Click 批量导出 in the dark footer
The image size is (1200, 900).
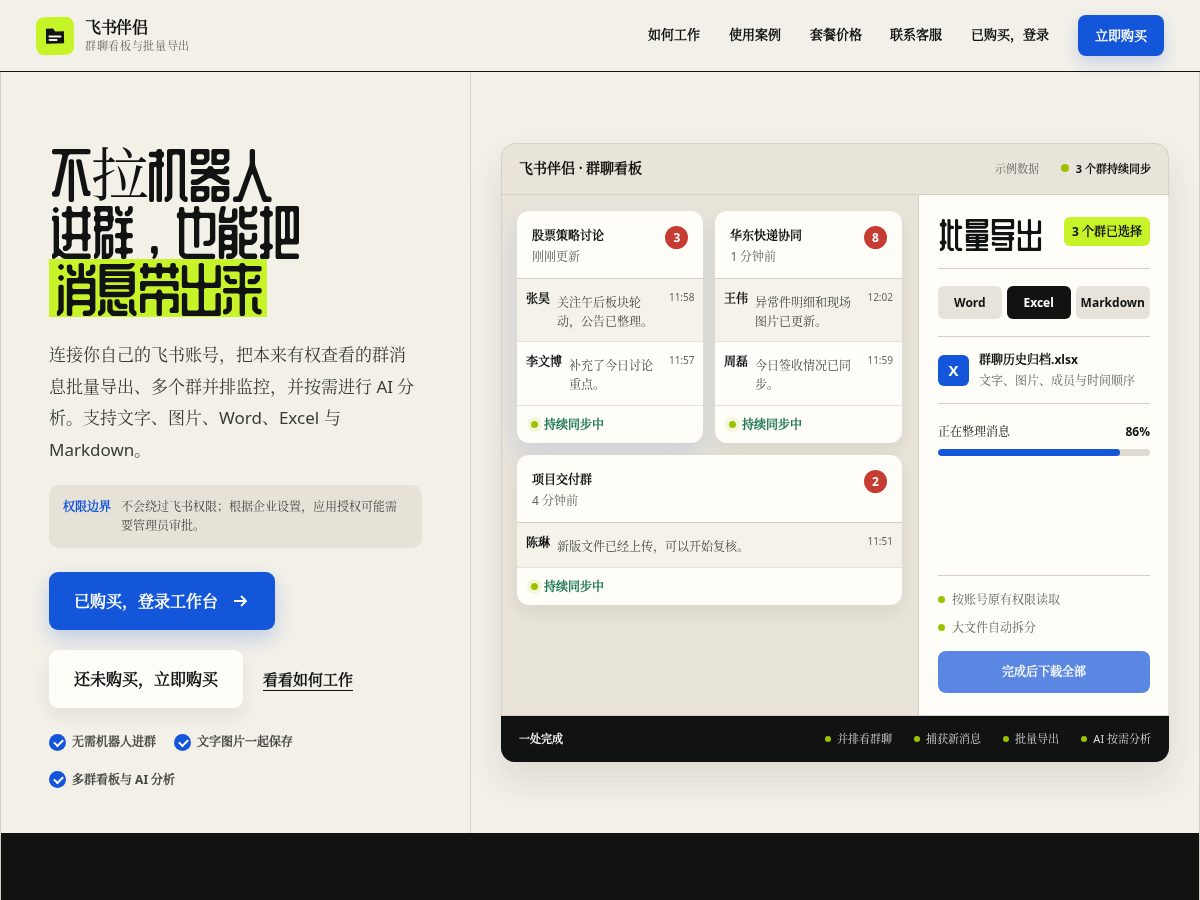(x=1037, y=739)
